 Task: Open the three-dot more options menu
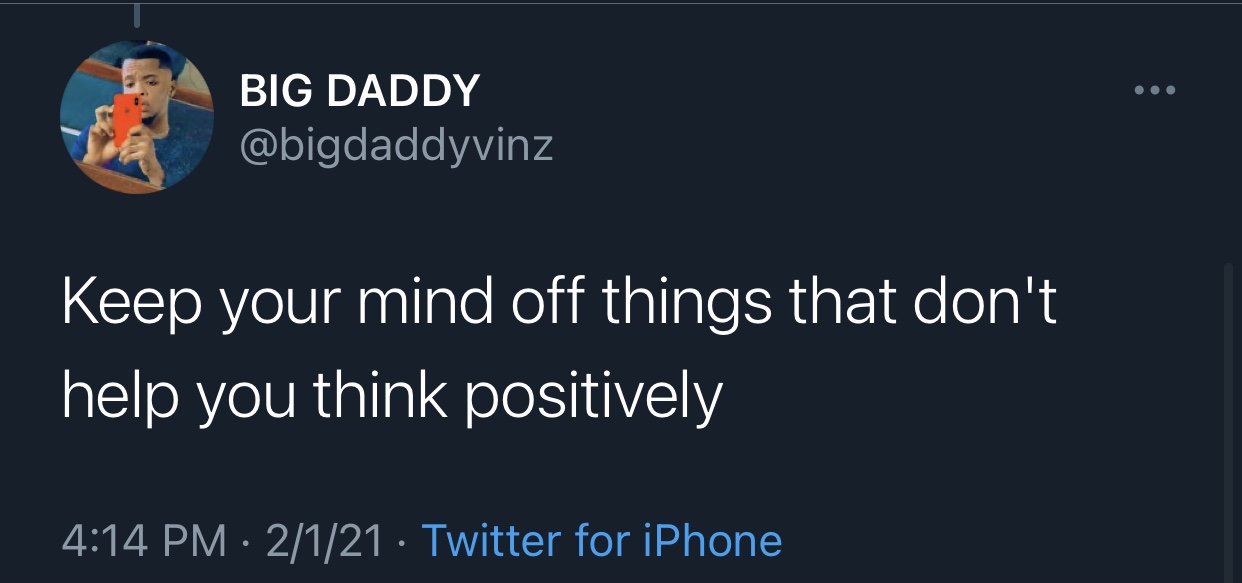tap(1157, 91)
